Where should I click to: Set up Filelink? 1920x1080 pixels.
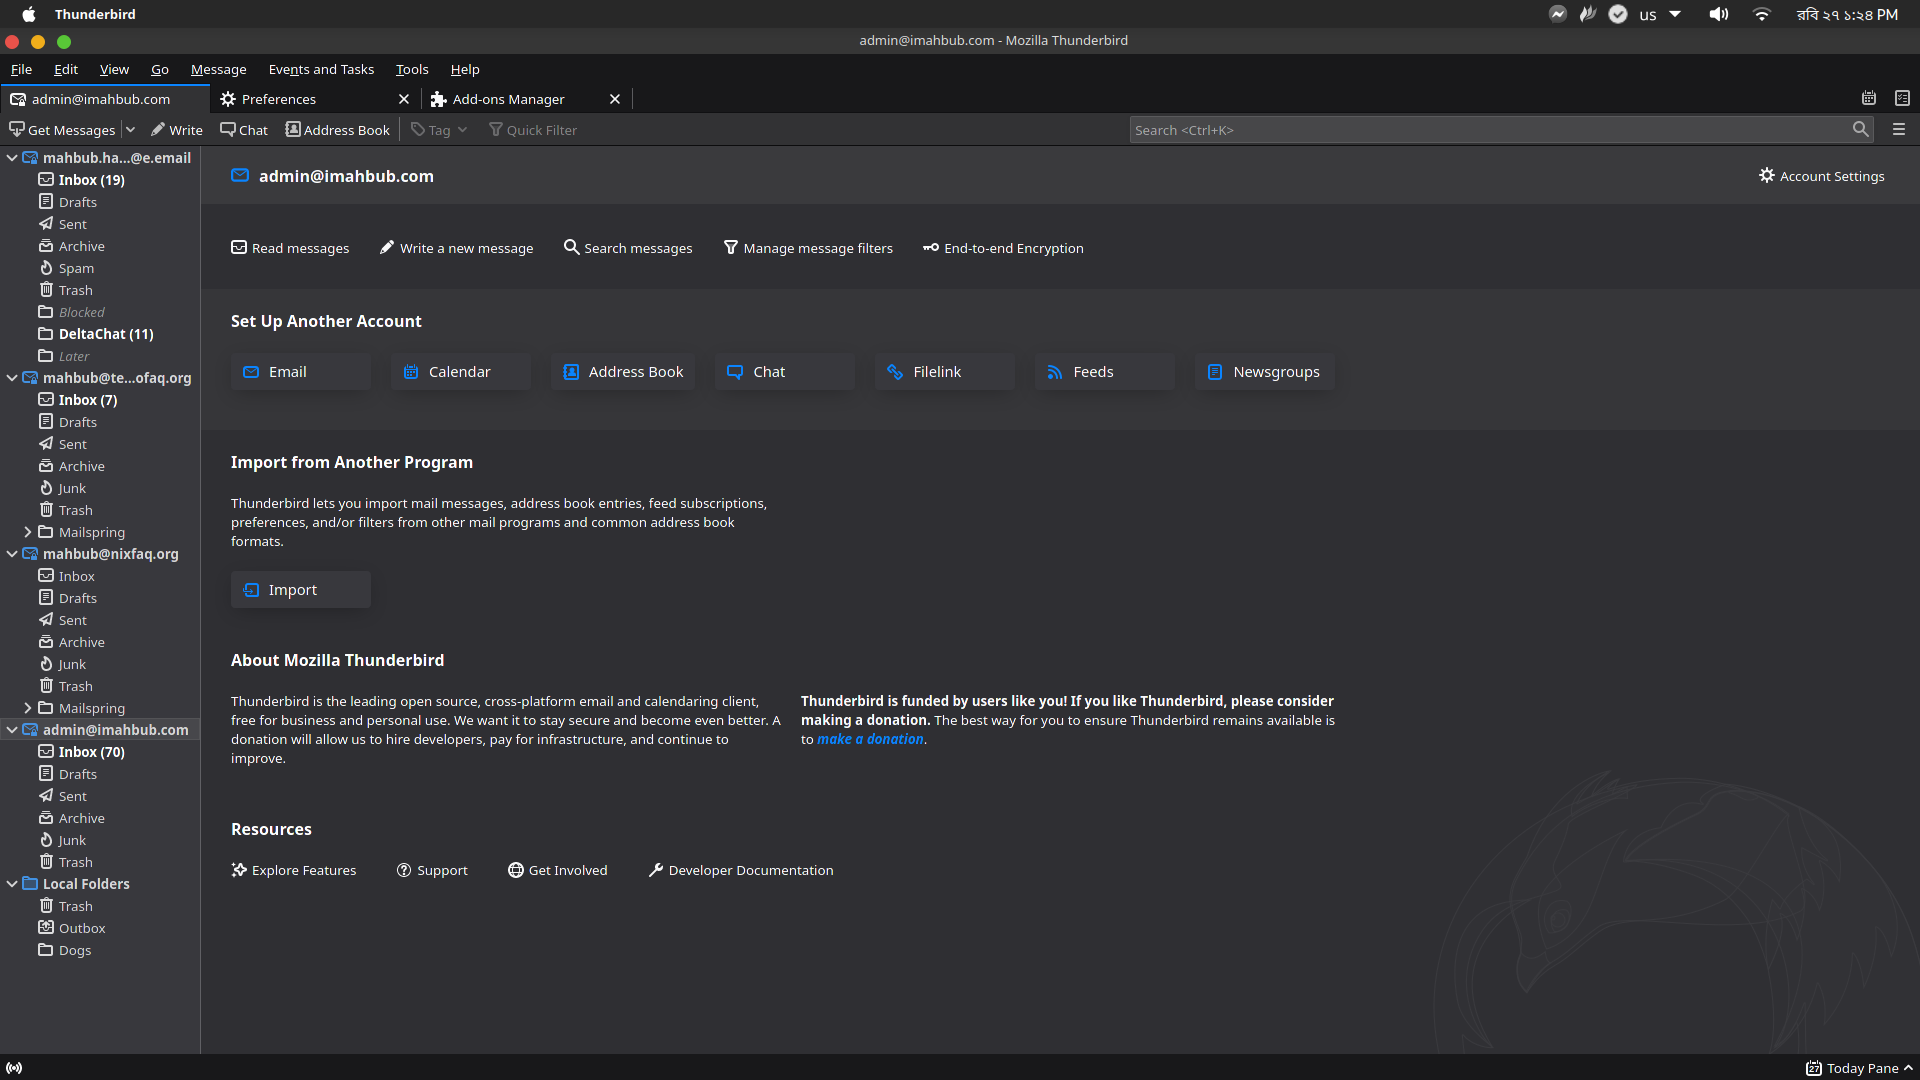pyautogui.click(x=944, y=372)
